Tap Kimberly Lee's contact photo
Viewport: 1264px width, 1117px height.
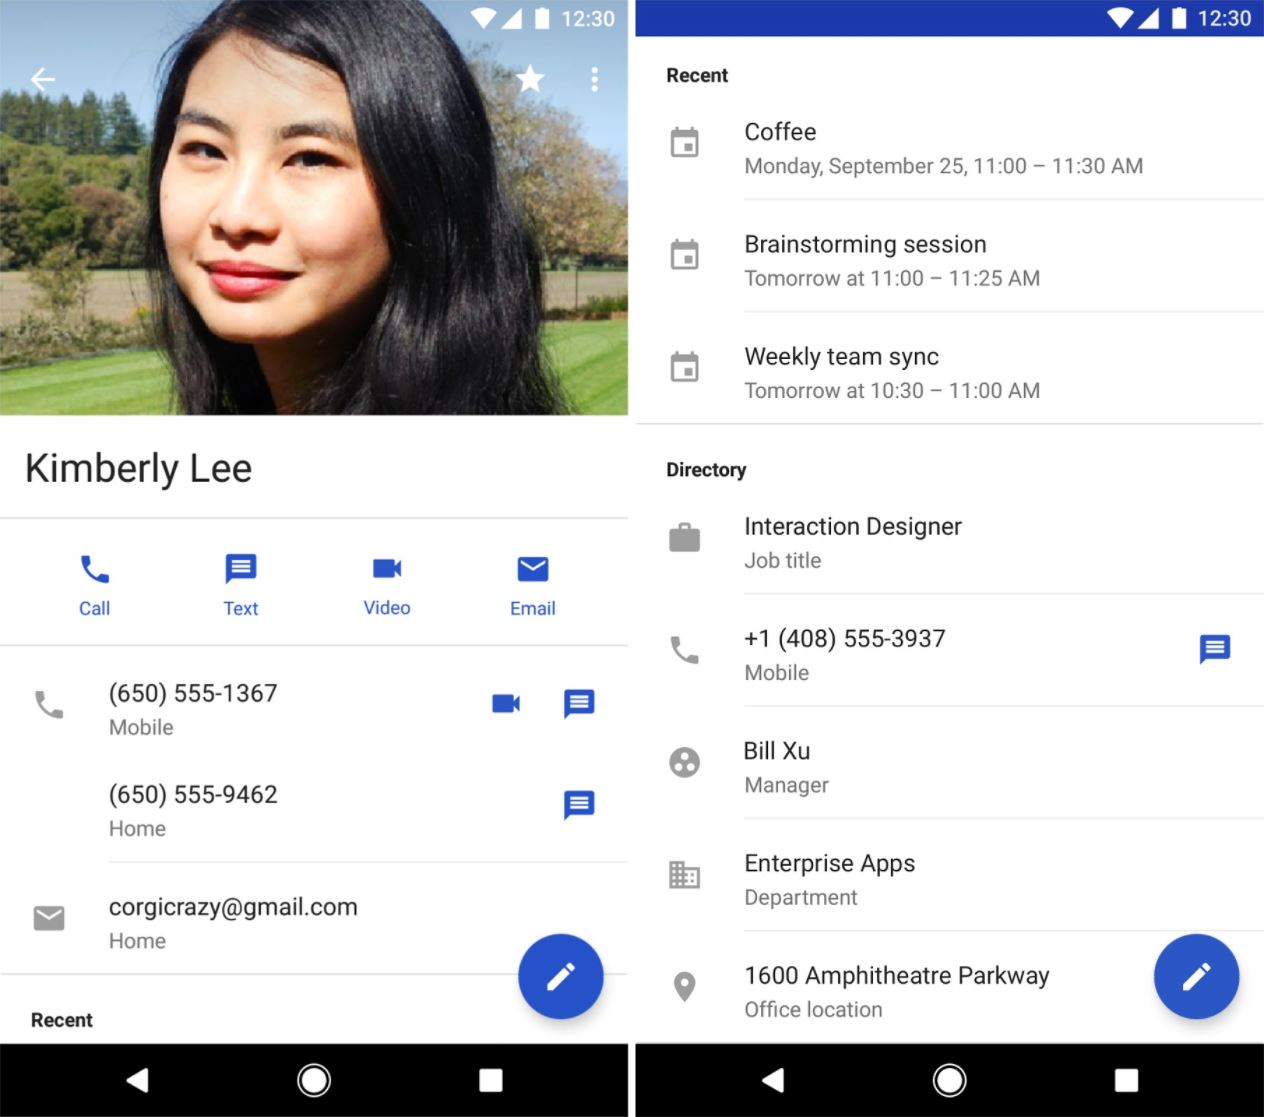314,207
